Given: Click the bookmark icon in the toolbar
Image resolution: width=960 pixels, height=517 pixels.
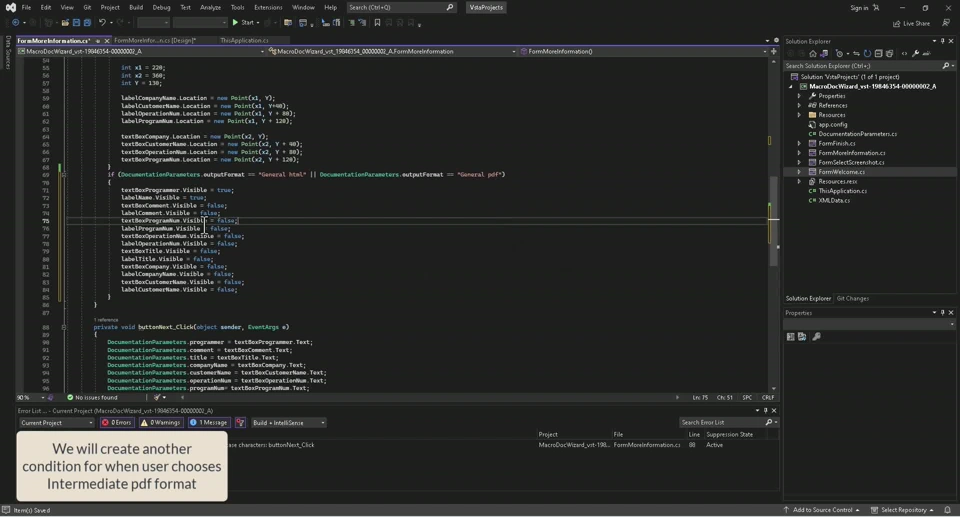Looking at the screenshot, I should [x=377, y=23].
